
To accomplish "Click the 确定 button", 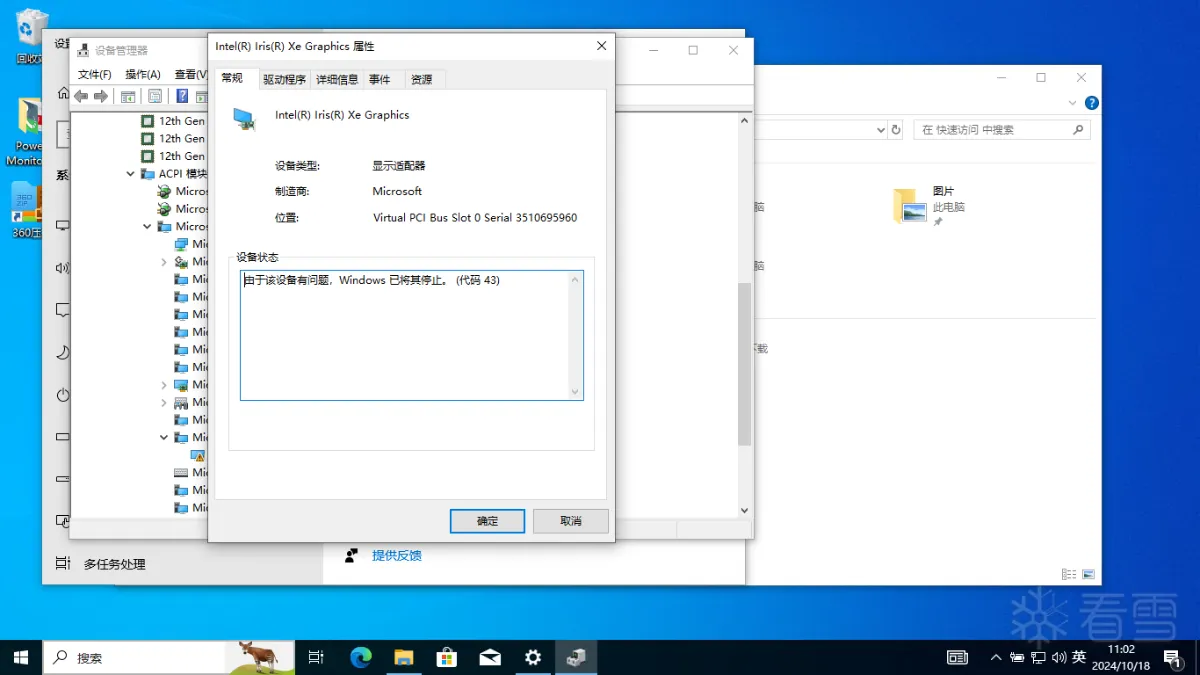I will [x=487, y=521].
